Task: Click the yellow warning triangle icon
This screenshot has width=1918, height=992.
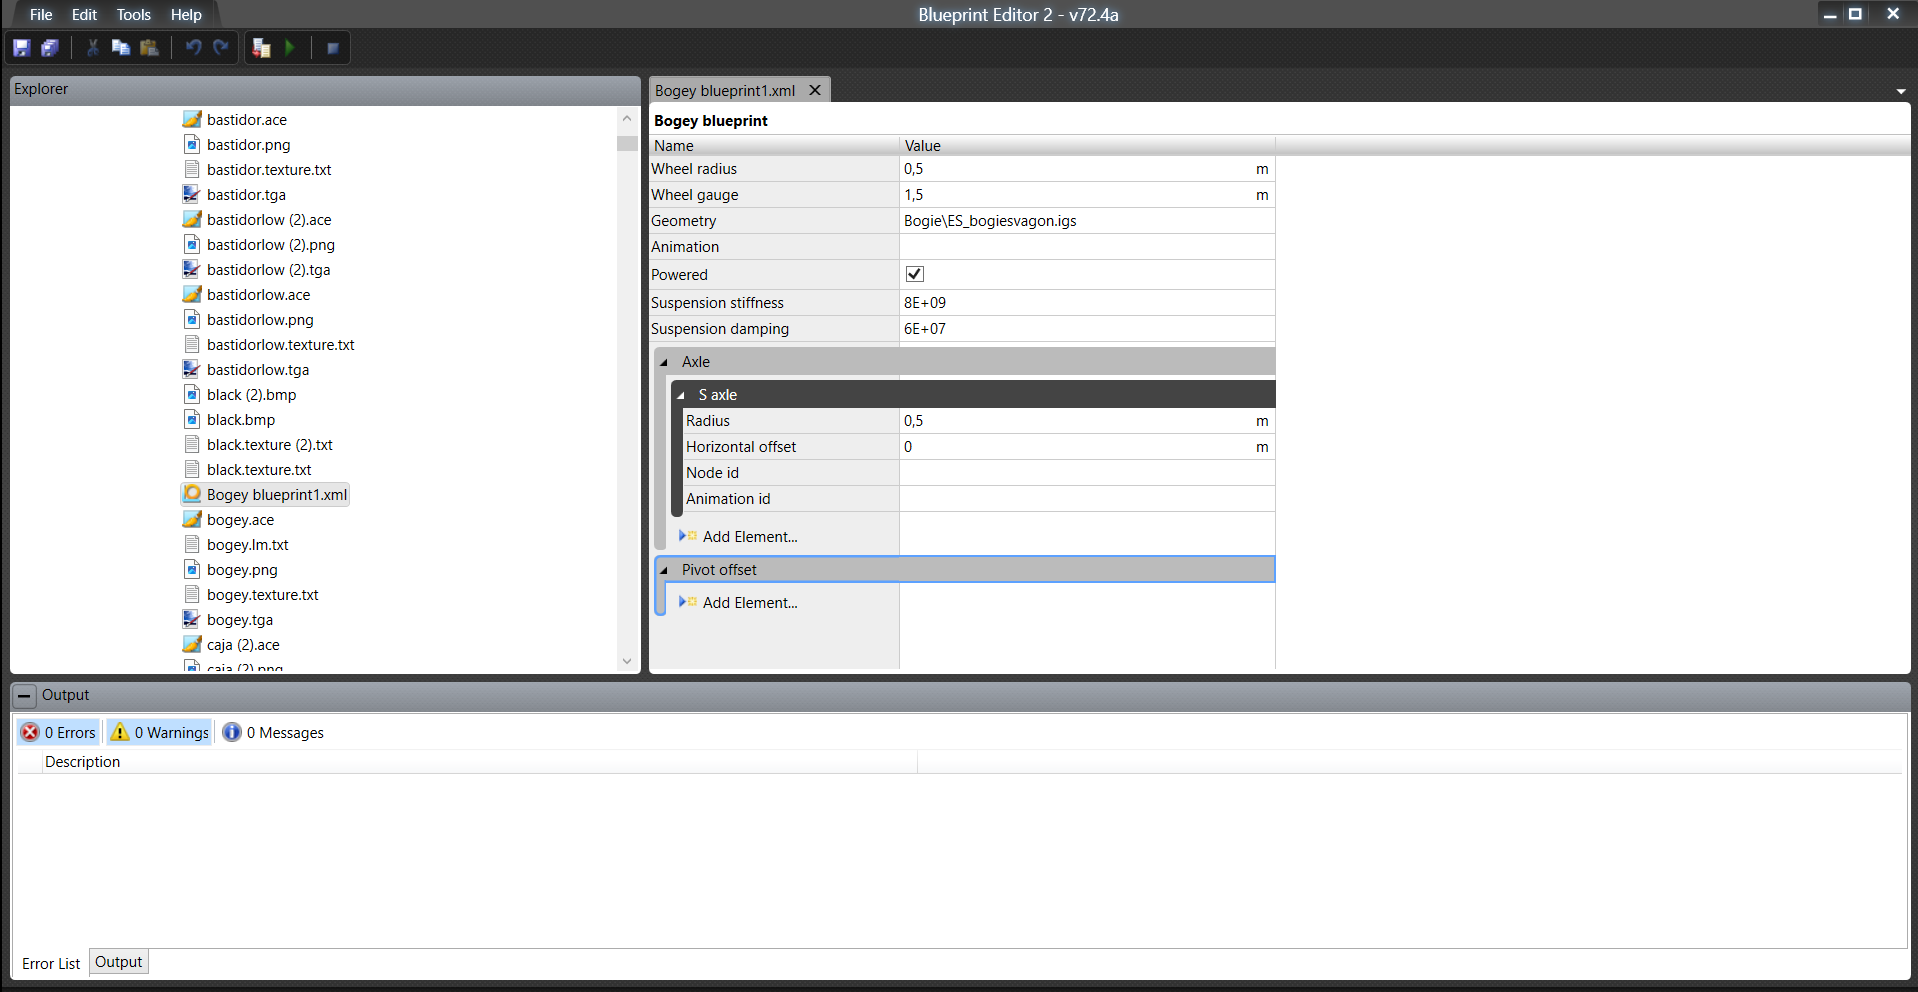Action: coord(120,732)
